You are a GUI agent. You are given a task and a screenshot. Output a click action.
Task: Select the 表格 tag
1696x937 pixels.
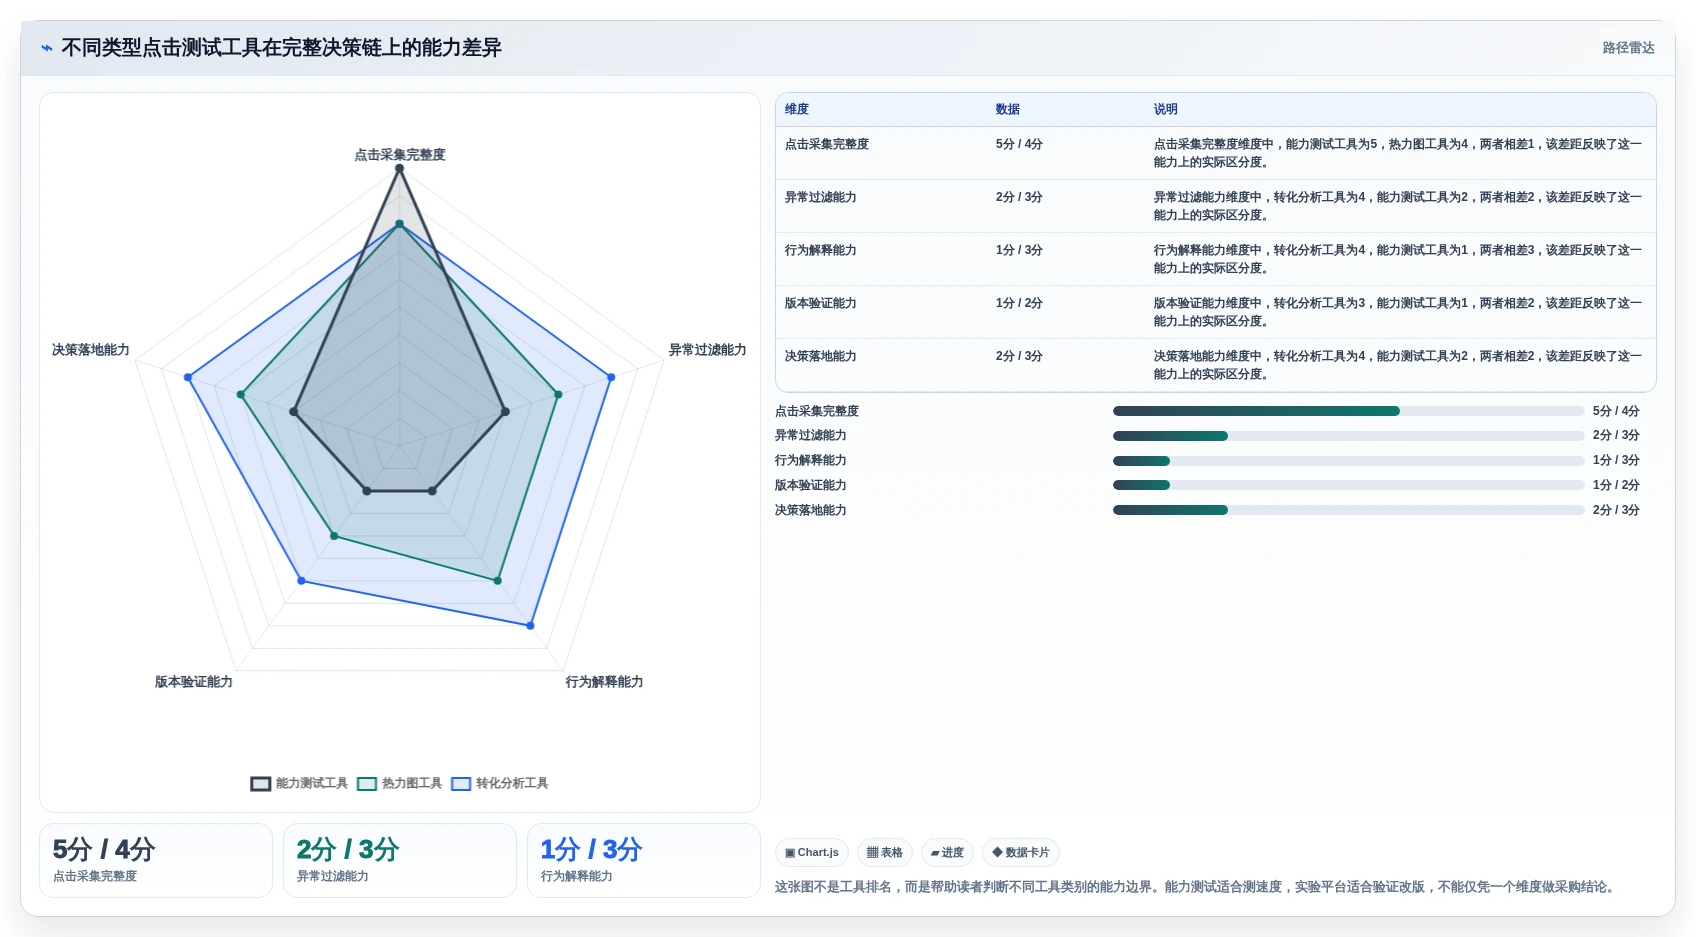pos(885,852)
